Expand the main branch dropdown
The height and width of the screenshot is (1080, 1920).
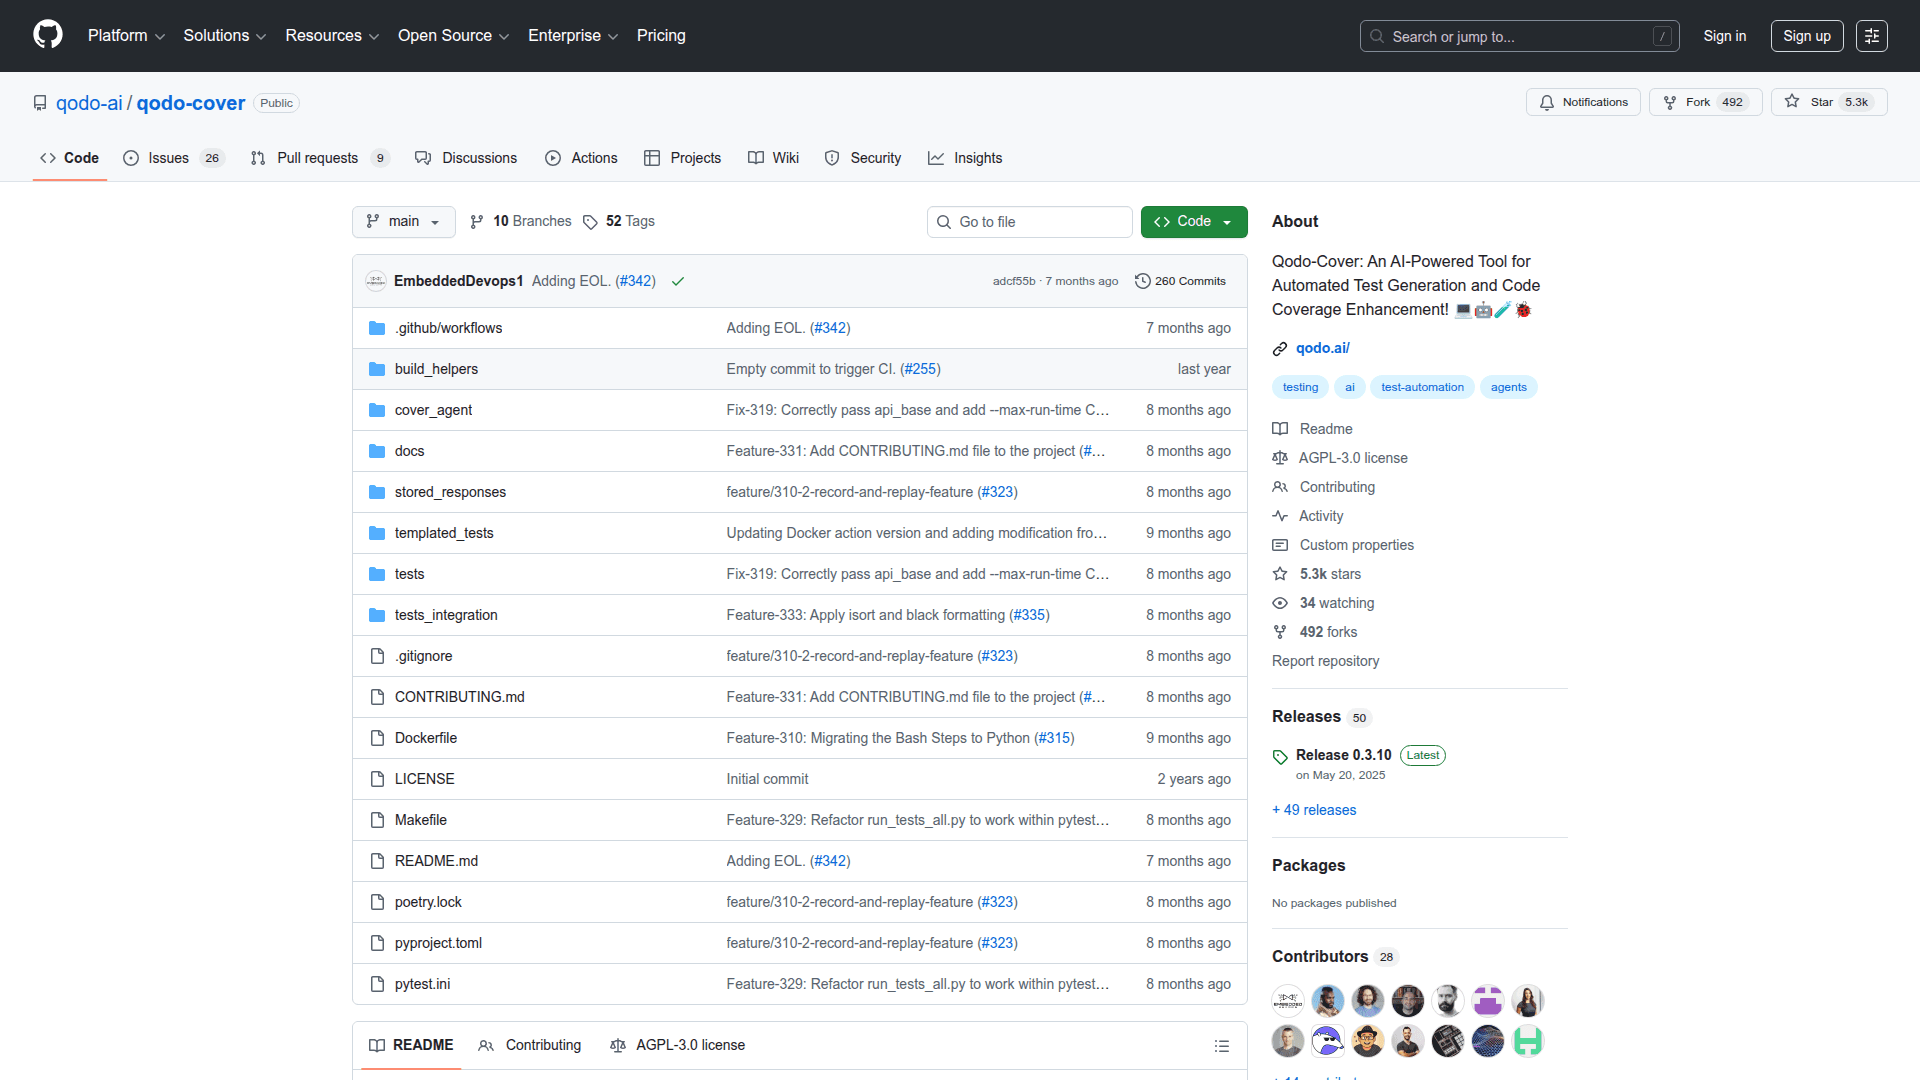pyautogui.click(x=403, y=222)
